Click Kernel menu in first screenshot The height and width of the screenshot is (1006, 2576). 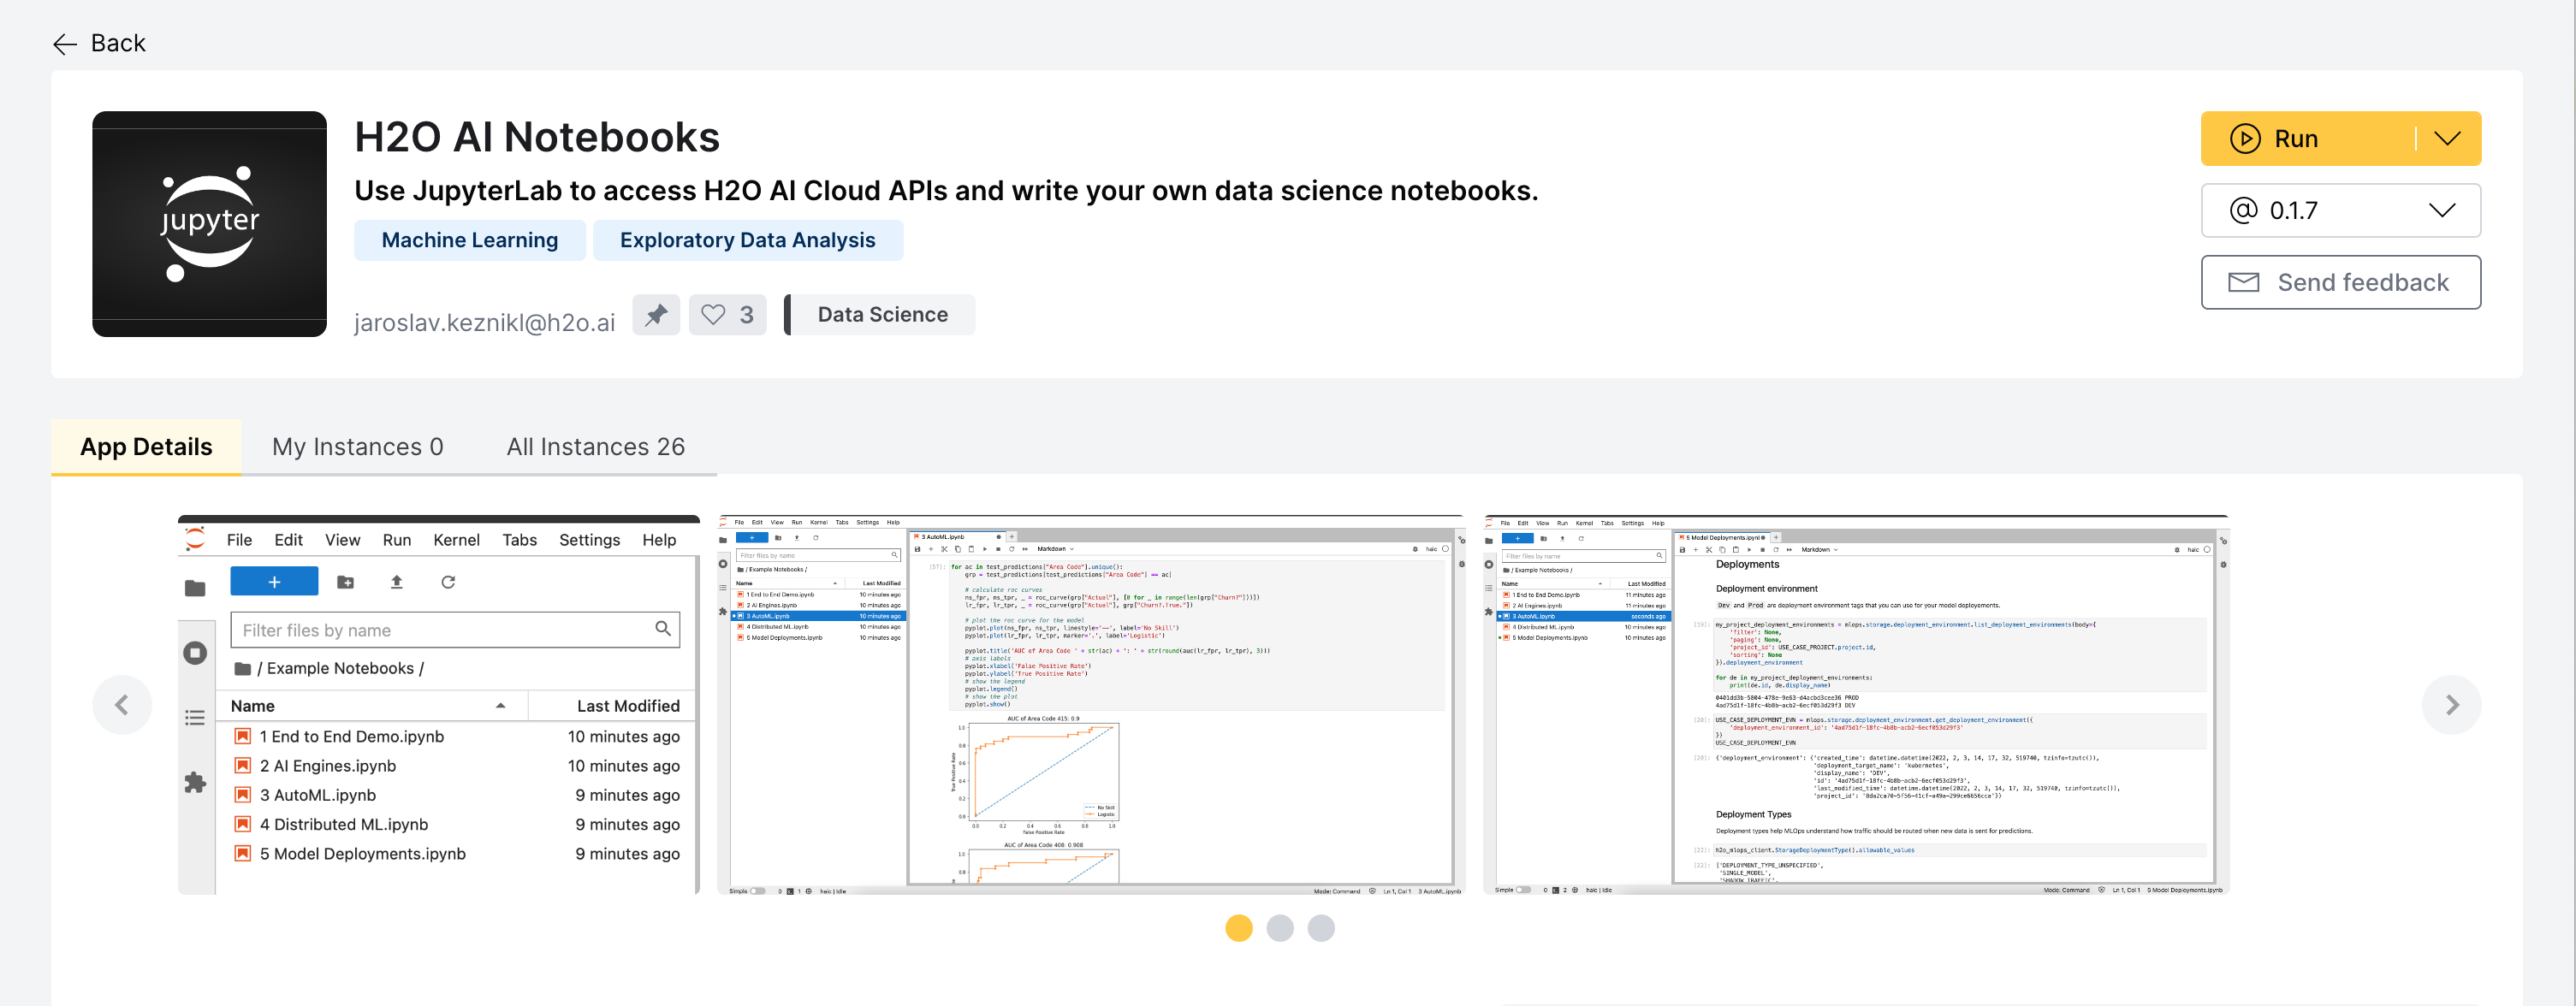pyautogui.click(x=456, y=540)
